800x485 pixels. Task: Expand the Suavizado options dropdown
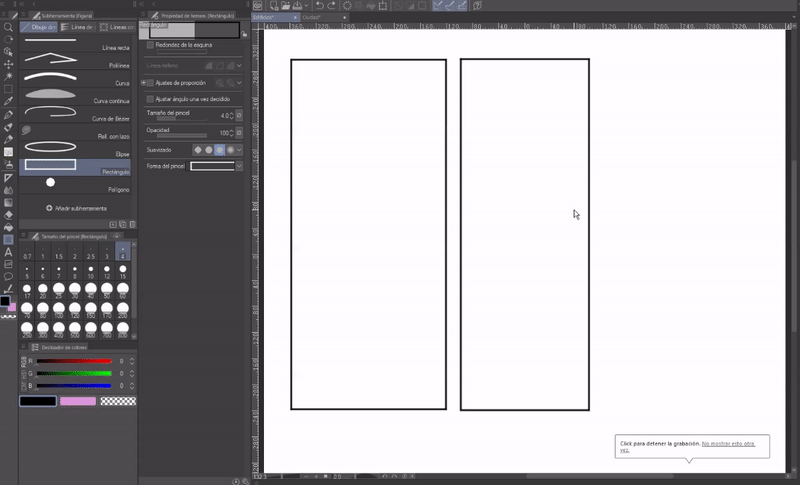pyautogui.click(x=240, y=150)
